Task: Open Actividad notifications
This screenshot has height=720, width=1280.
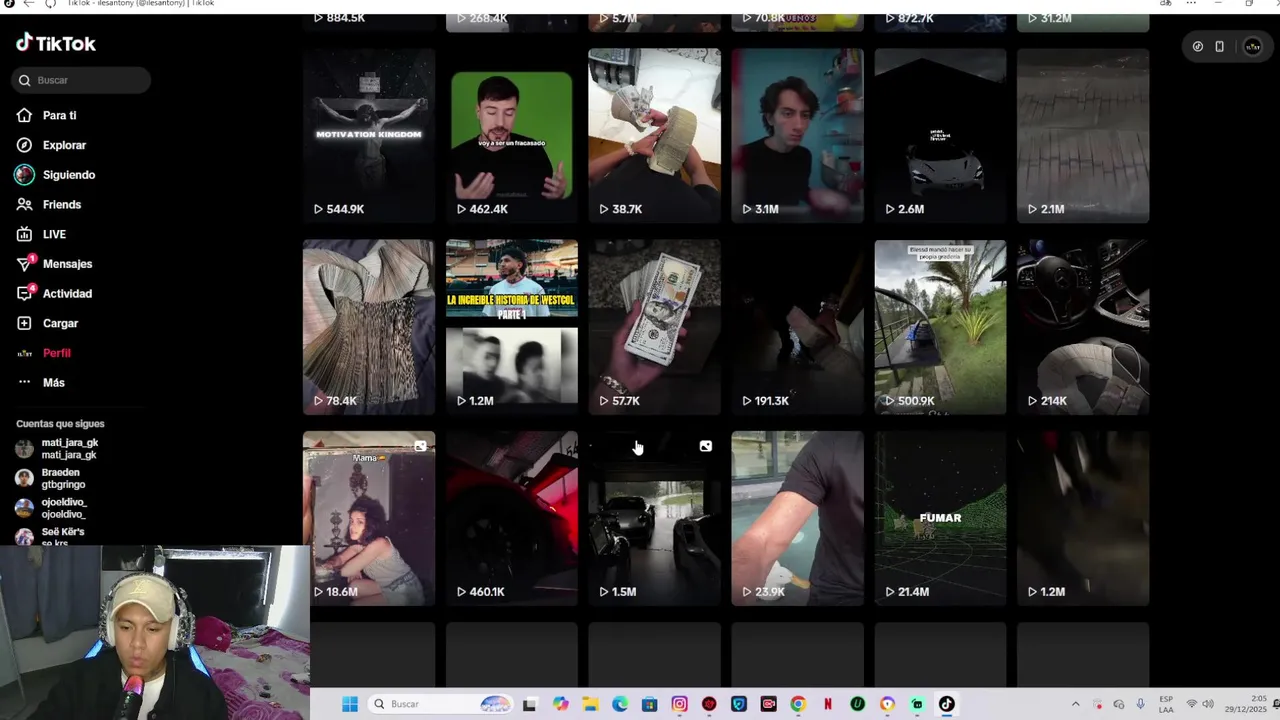Action: [67, 294]
